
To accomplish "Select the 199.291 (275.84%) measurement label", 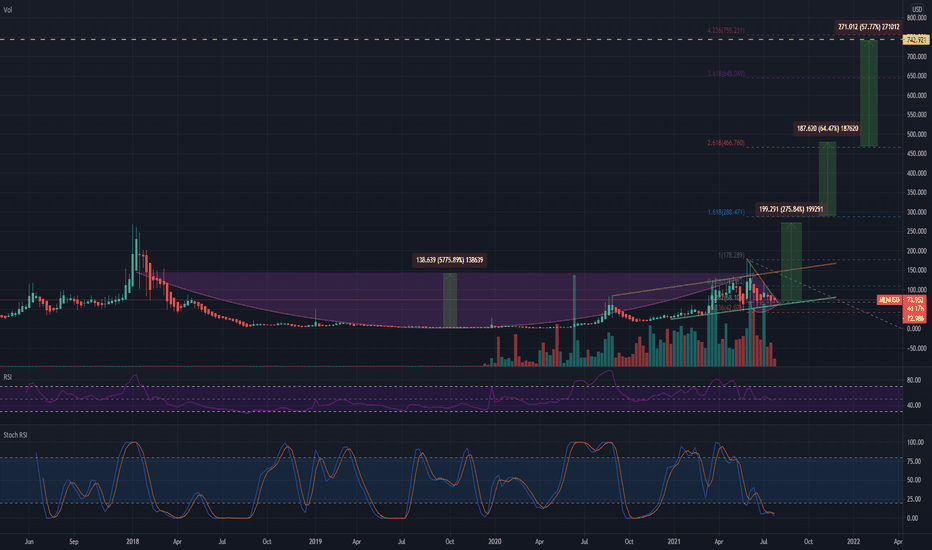I will (791, 209).
